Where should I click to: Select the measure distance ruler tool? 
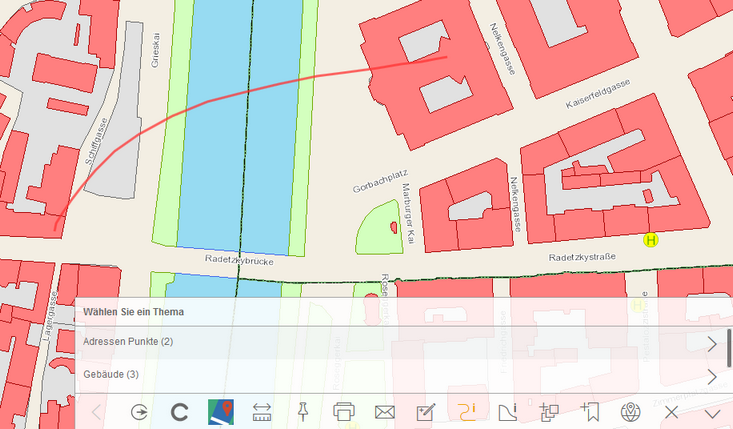click(262, 412)
